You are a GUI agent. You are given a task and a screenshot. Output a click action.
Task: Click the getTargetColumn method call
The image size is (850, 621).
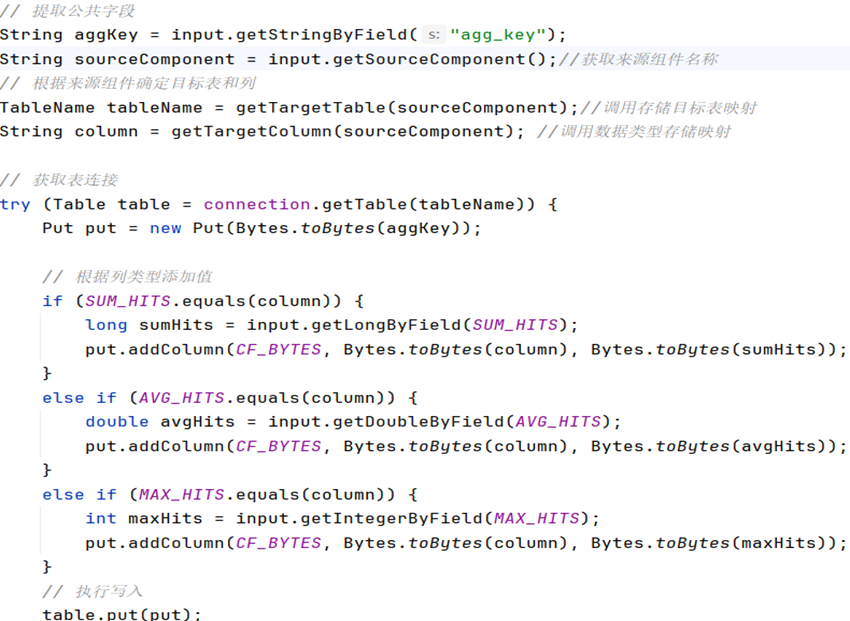click(x=252, y=132)
